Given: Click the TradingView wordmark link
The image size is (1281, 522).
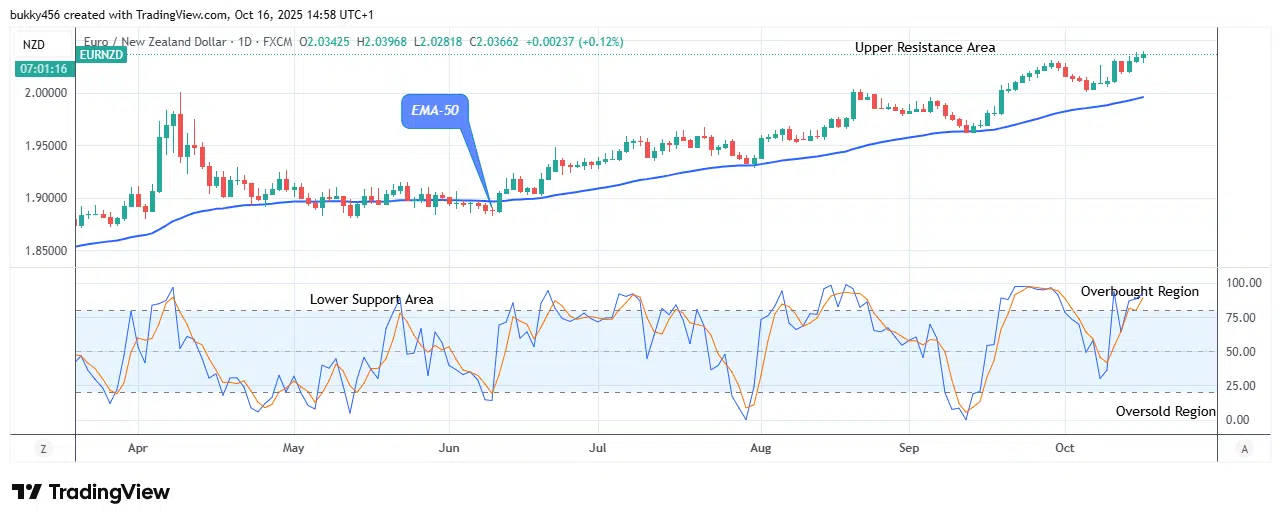Looking at the screenshot, I should (109, 492).
